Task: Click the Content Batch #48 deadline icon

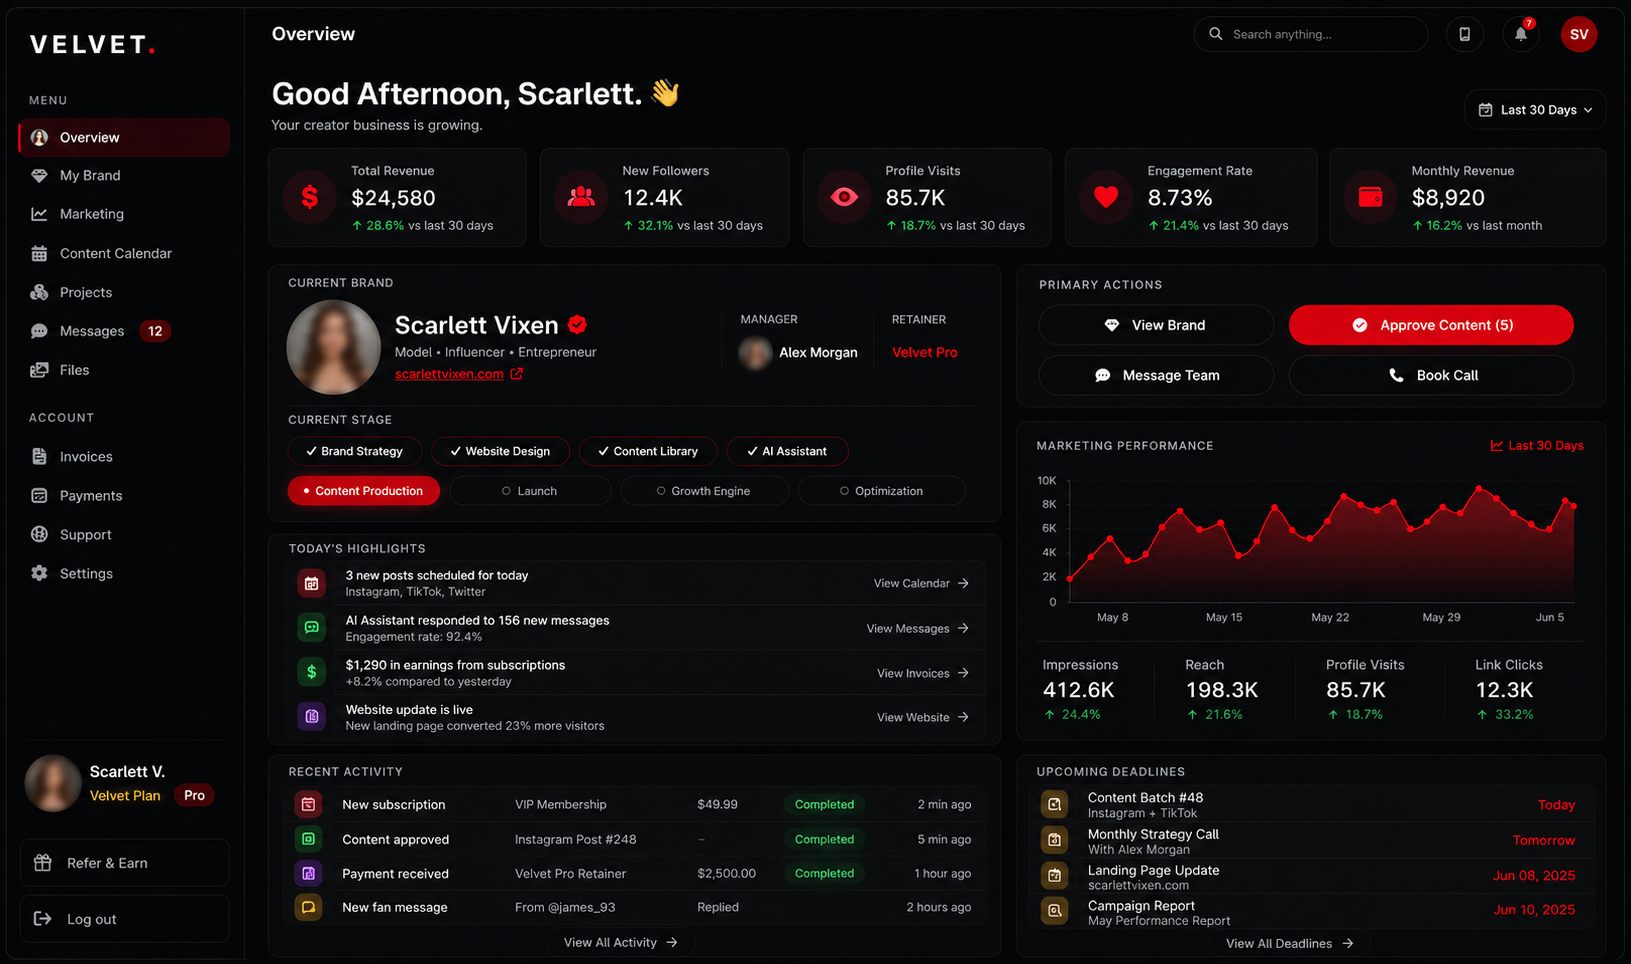Action: click(1054, 804)
